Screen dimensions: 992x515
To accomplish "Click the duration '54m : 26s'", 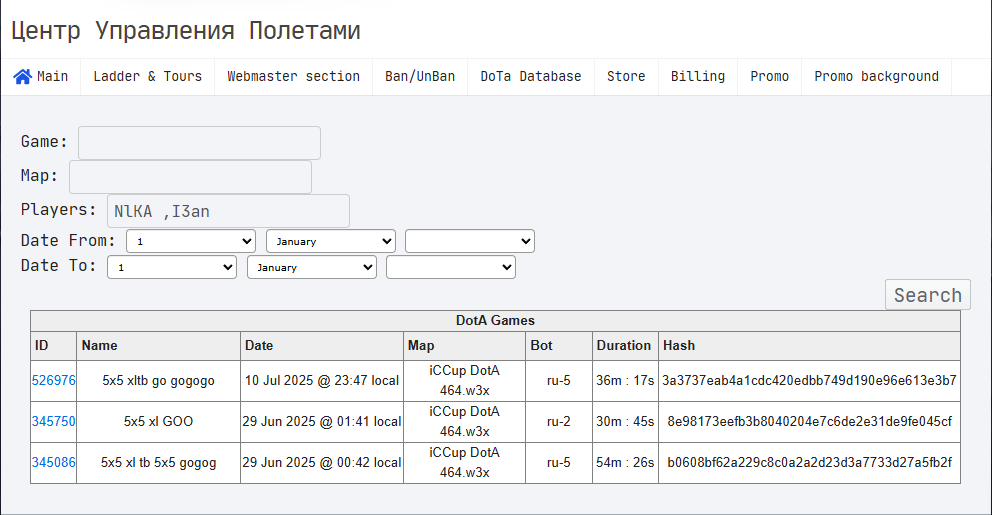I will 625,462.
